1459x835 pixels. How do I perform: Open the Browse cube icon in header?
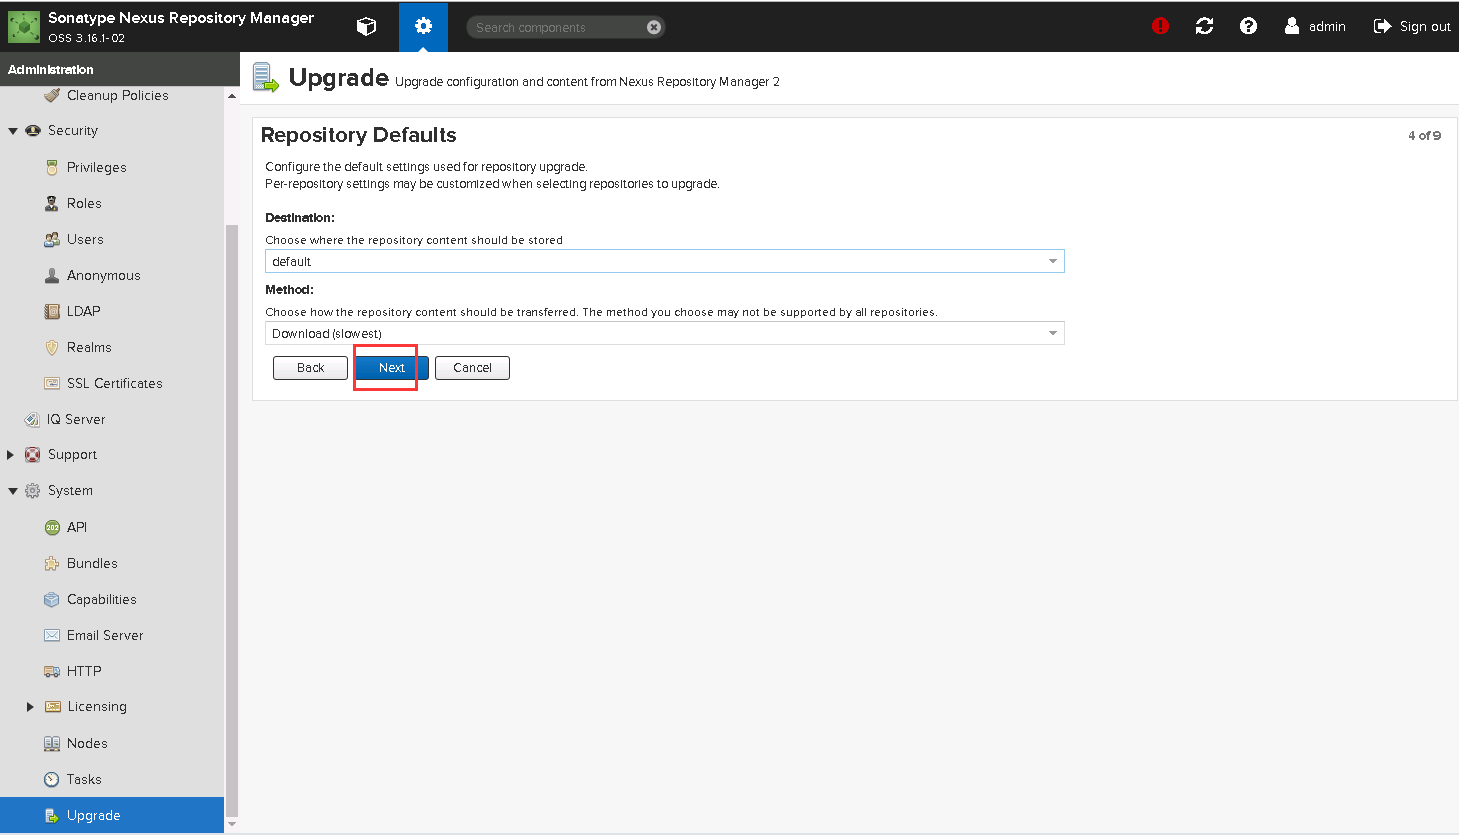coord(367,27)
